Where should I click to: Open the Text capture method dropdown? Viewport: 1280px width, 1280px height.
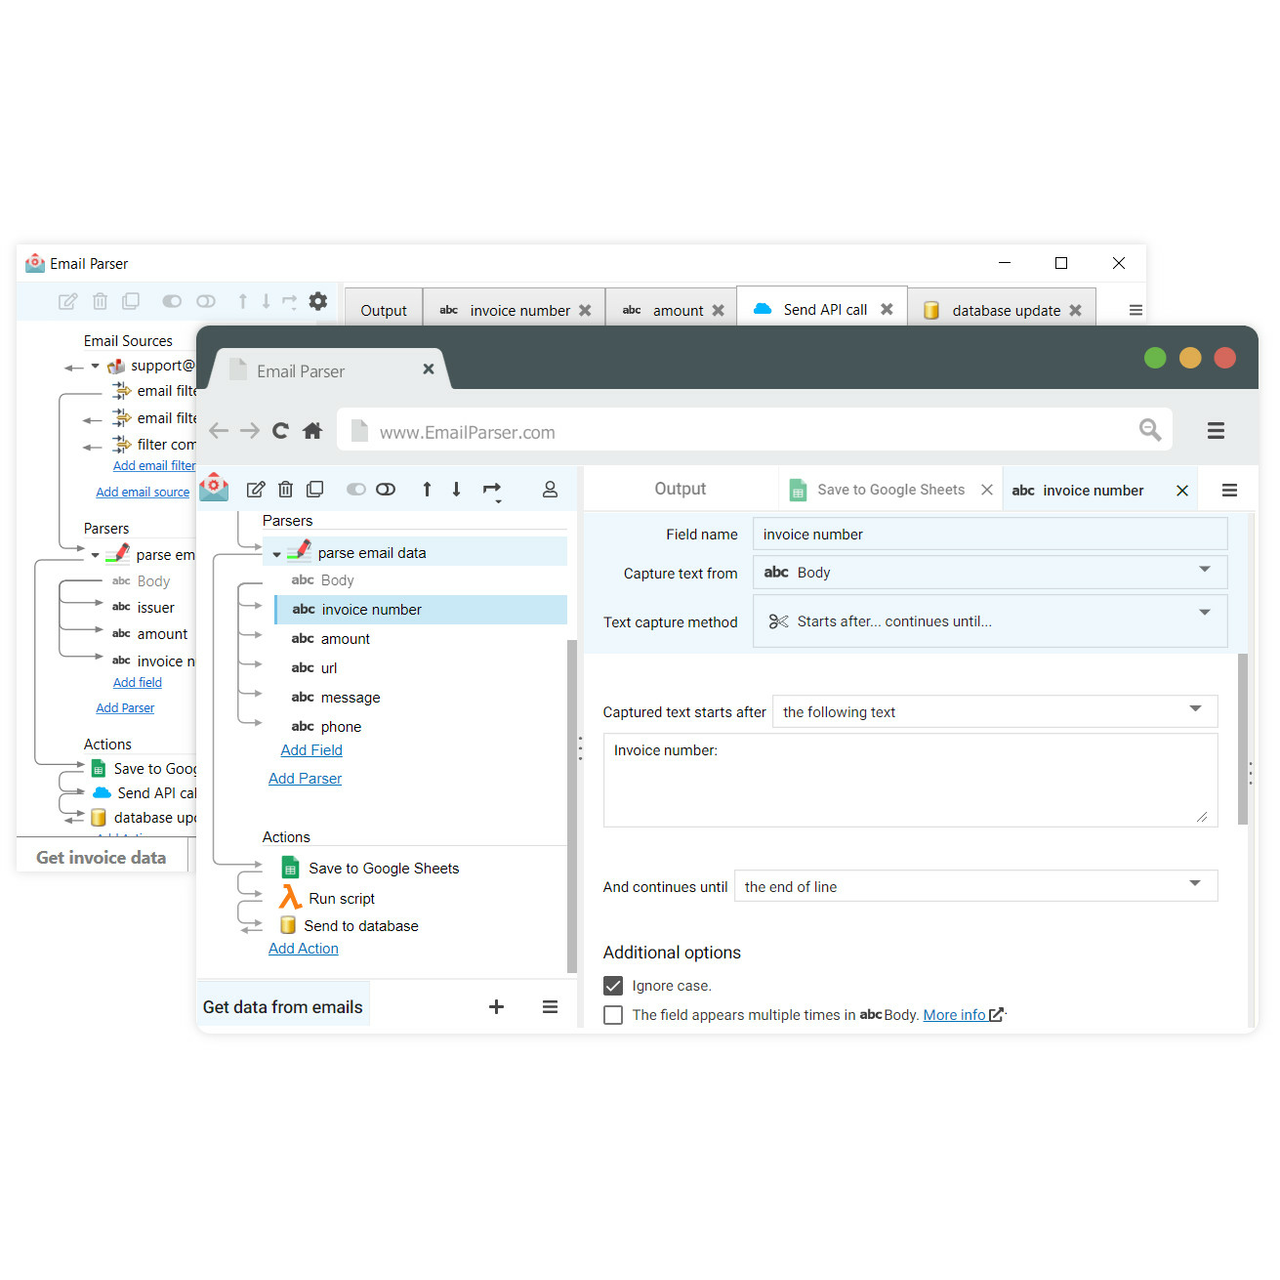coord(989,621)
